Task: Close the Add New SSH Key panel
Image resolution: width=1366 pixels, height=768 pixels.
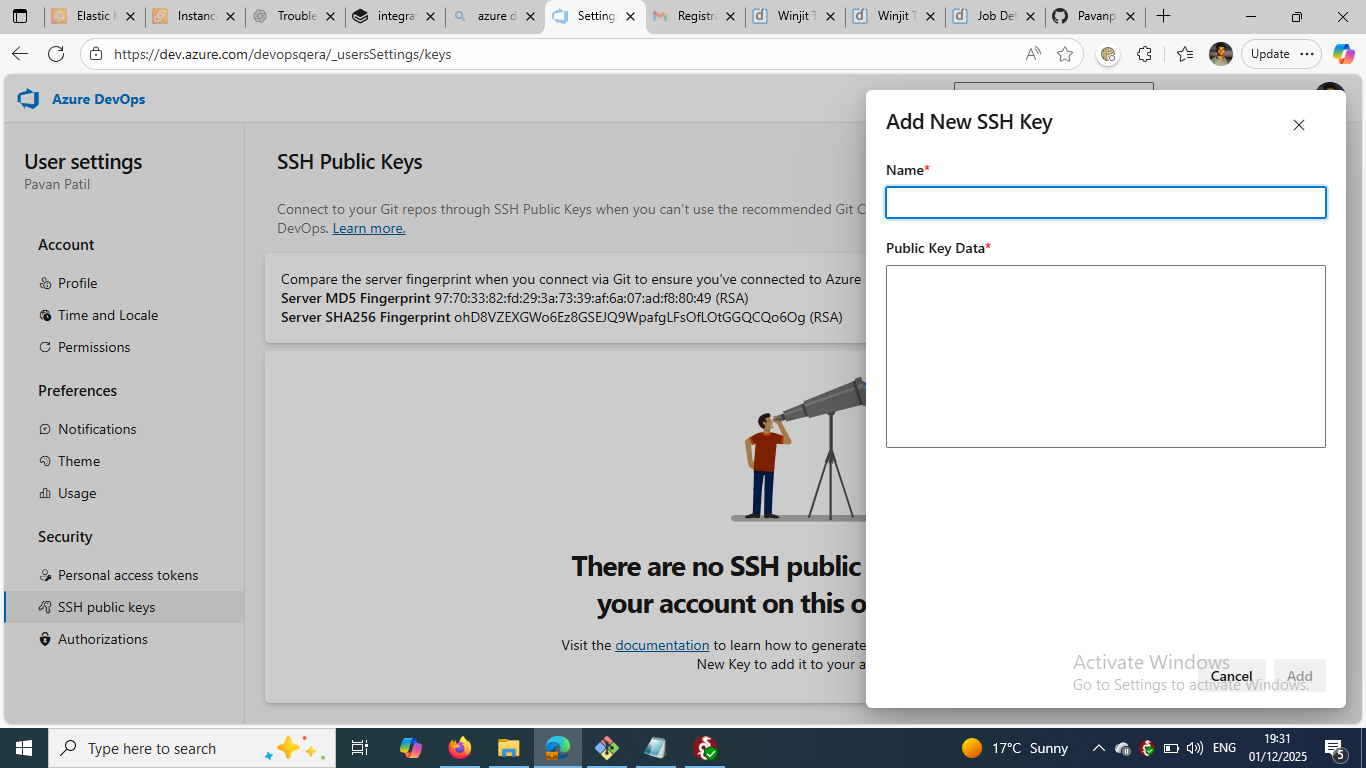Action: 1298,125
